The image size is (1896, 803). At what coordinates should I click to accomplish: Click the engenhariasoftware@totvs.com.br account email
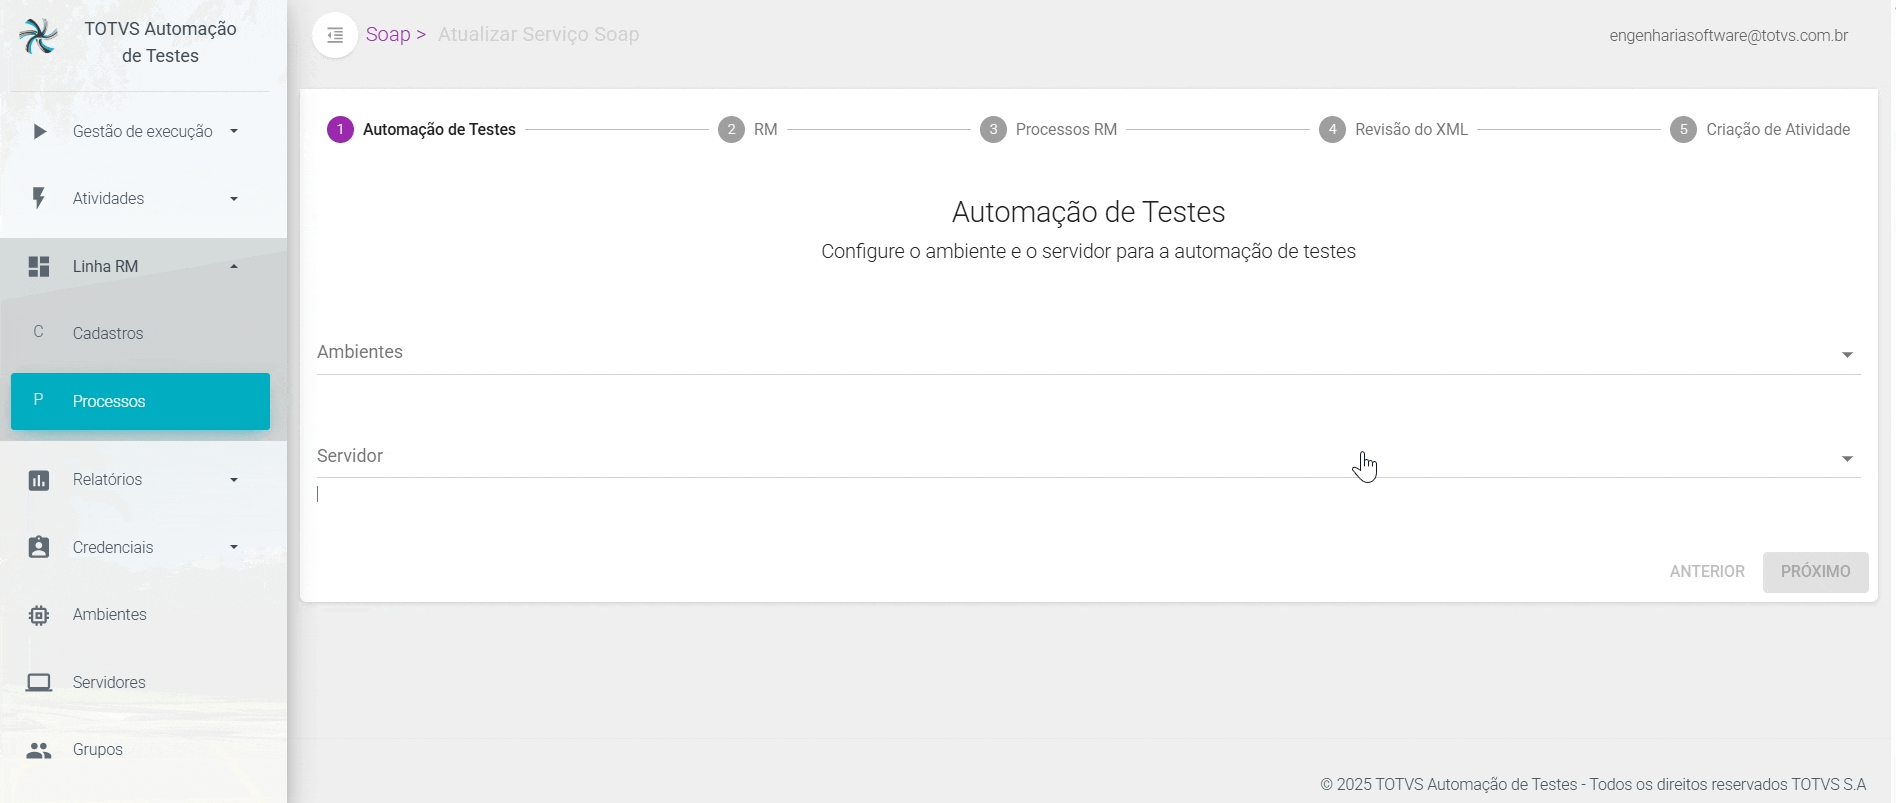1728,36
